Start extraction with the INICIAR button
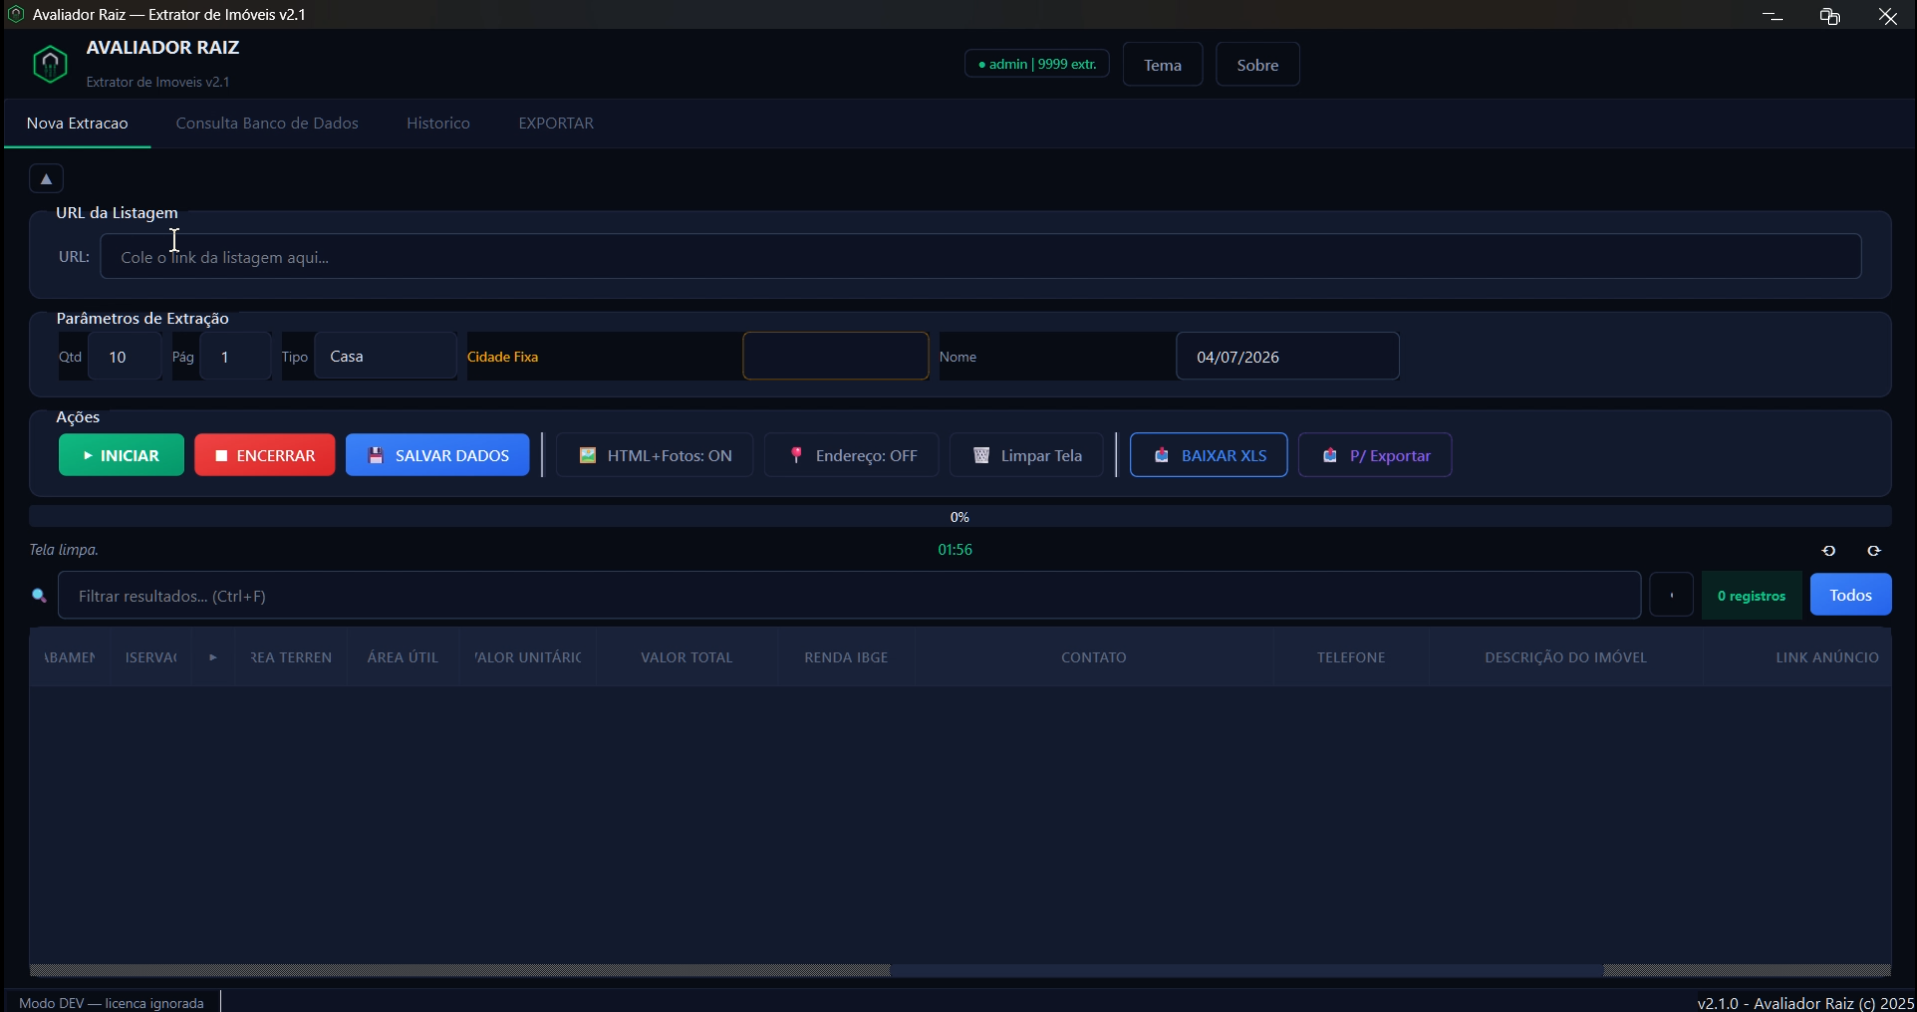 pos(121,455)
